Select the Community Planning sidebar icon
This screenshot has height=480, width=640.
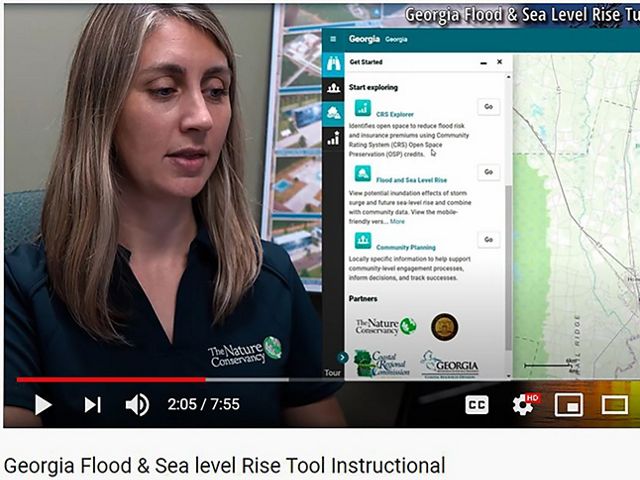click(x=333, y=88)
